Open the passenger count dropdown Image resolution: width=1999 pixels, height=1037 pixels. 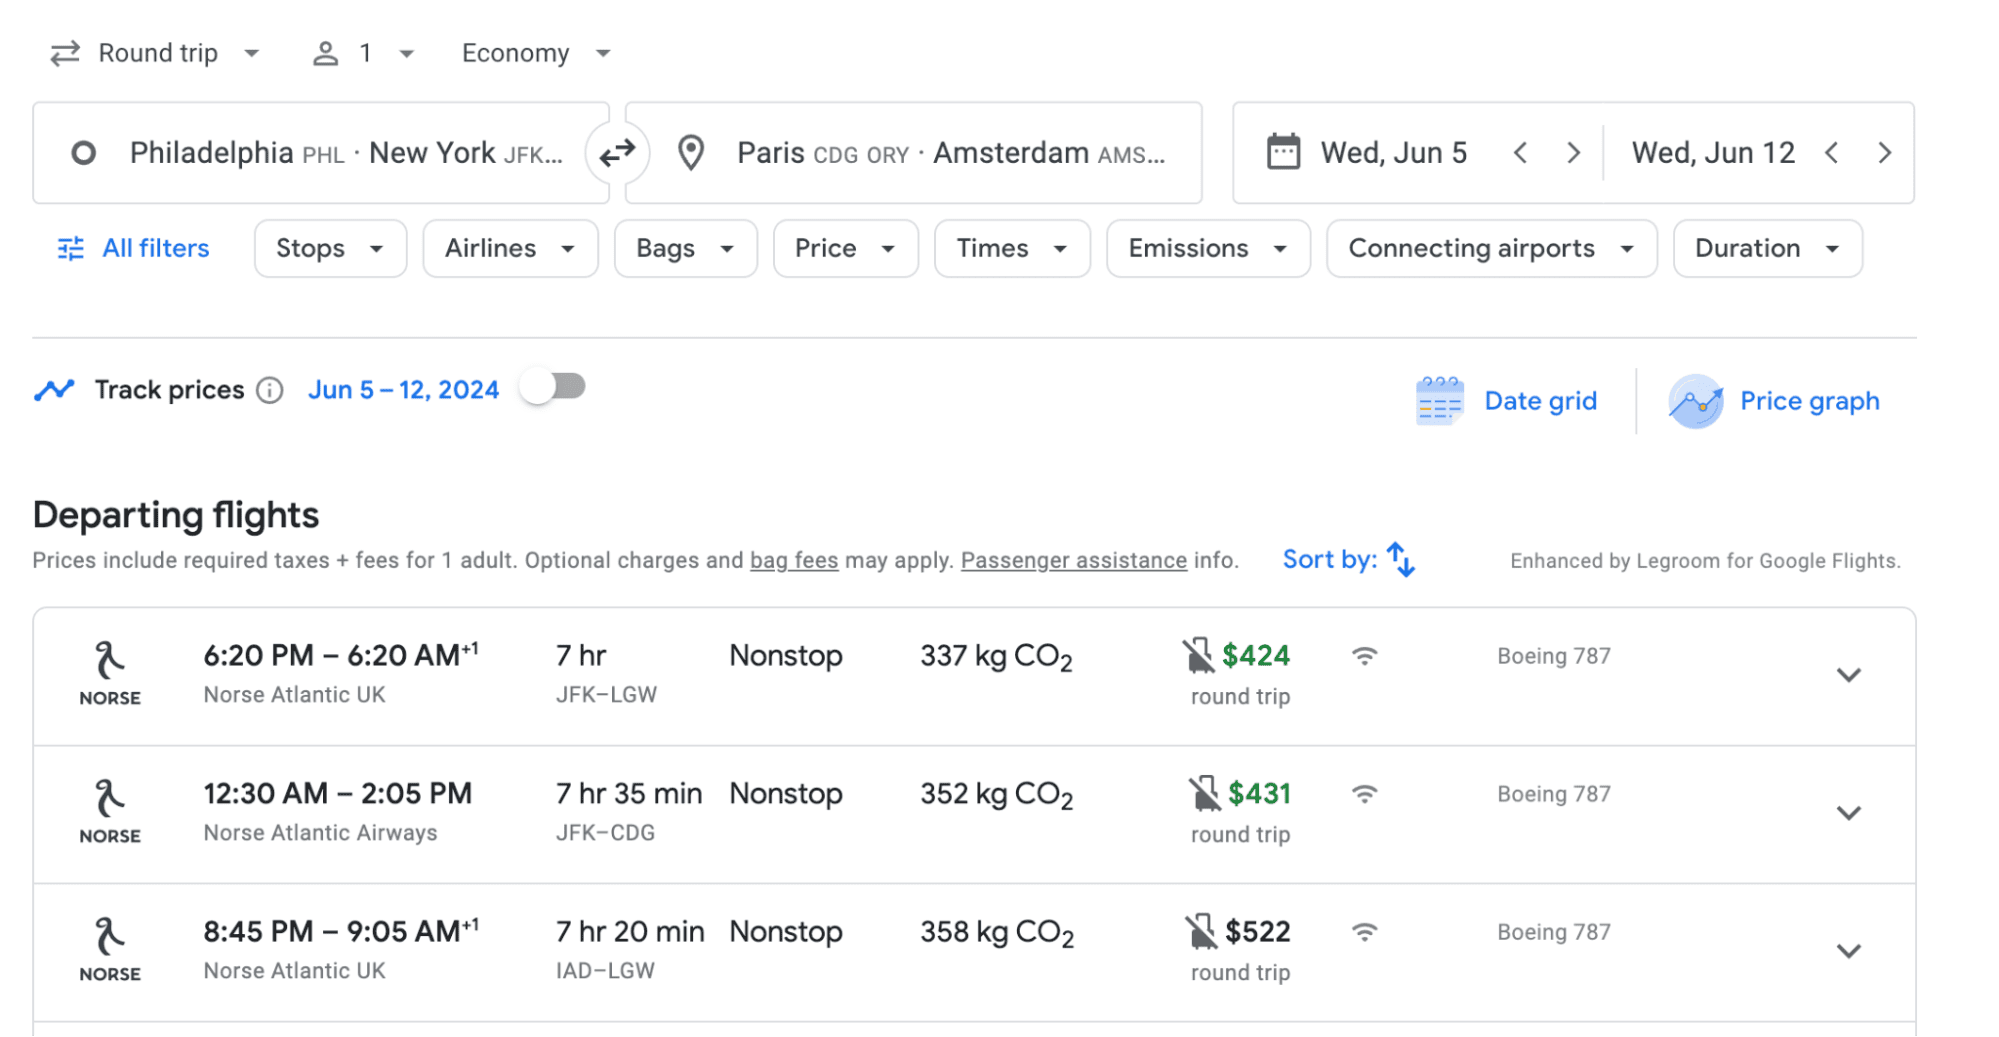(x=364, y=53)
